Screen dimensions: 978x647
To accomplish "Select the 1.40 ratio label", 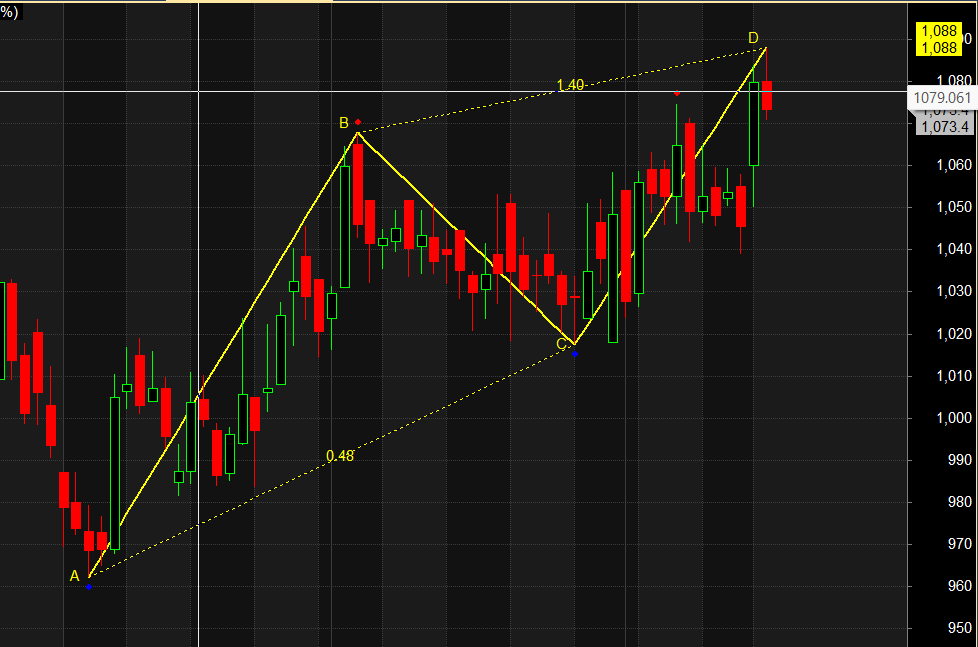I will click(570, 85).
